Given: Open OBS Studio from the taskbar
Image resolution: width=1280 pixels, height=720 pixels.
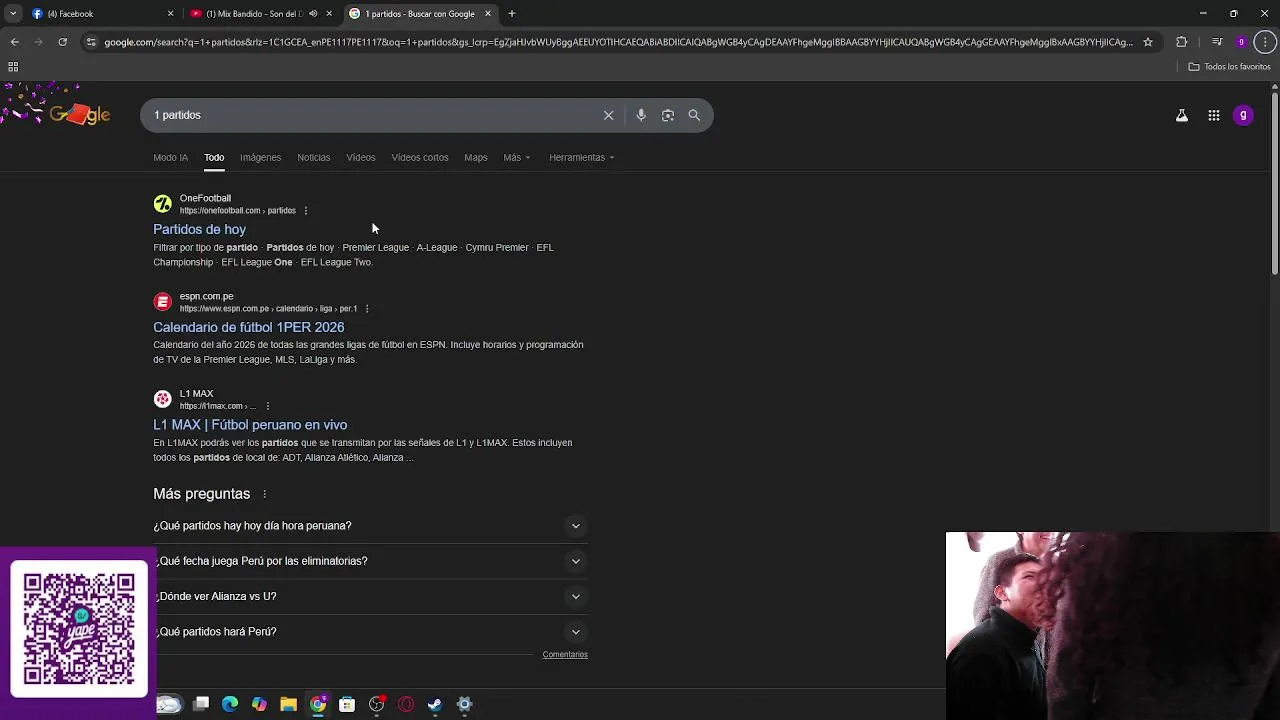Looking at the screenshot, I should coord(376,704).
